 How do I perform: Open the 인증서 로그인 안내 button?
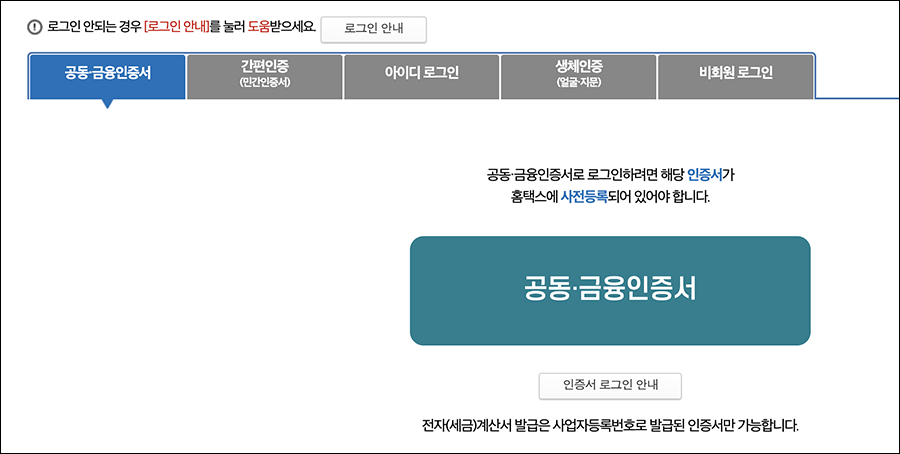point(610,385)
